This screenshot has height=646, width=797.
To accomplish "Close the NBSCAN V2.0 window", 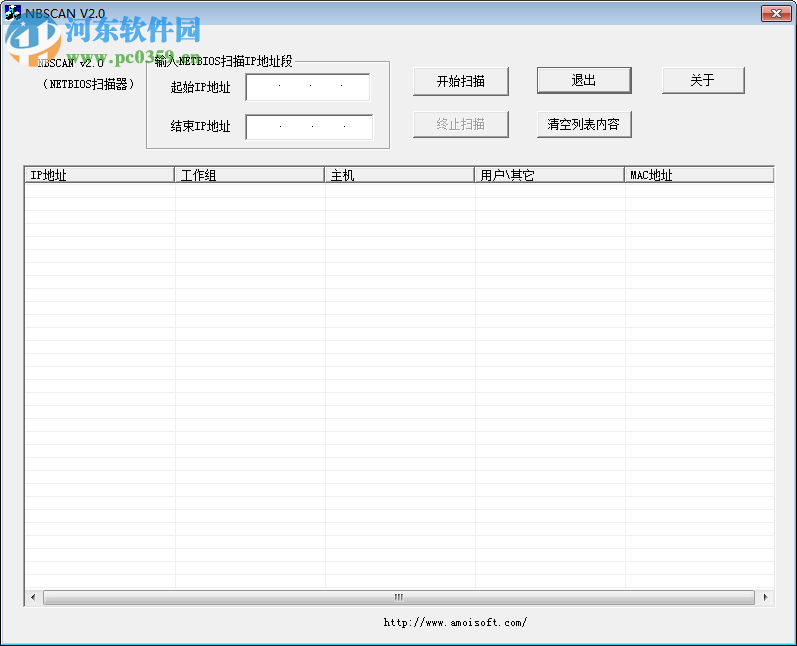I will click(x=776, y=13).
